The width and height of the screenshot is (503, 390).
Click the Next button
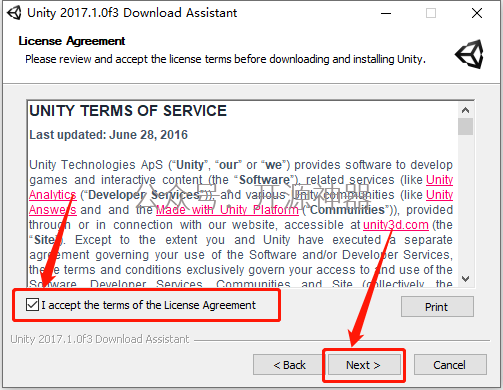click(x=364, y=365)
